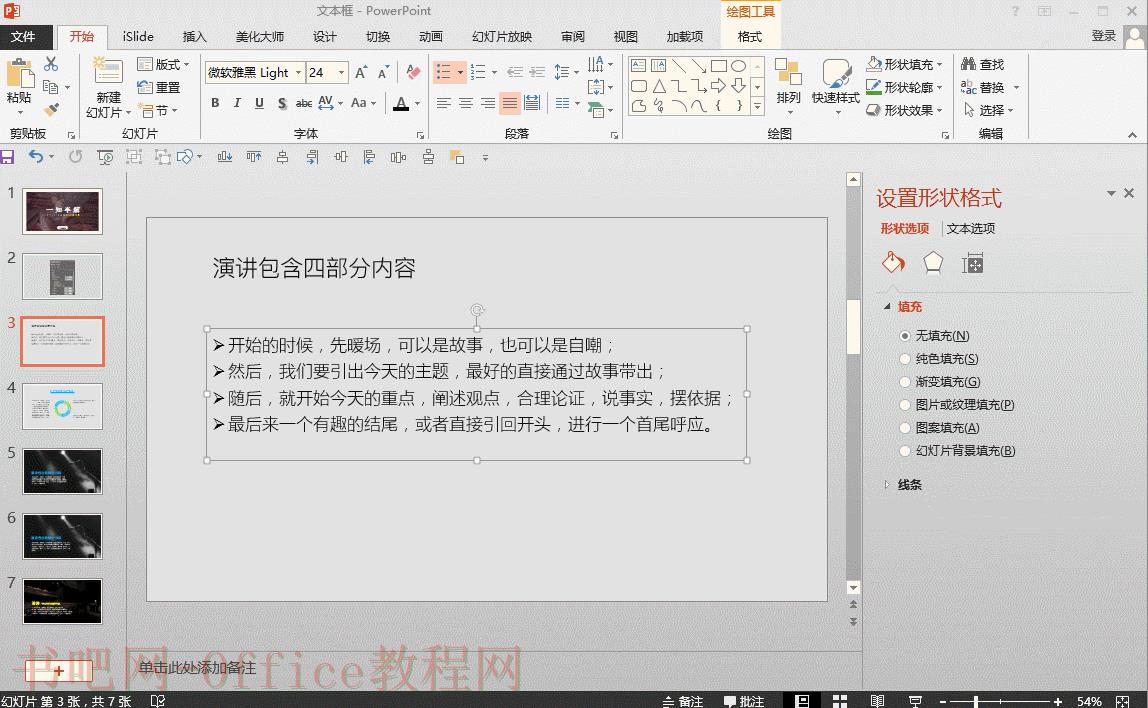Switch to Slide Sorter view in status bar
The width and height of the screenshot is (1148, 708).
point(839,701)
